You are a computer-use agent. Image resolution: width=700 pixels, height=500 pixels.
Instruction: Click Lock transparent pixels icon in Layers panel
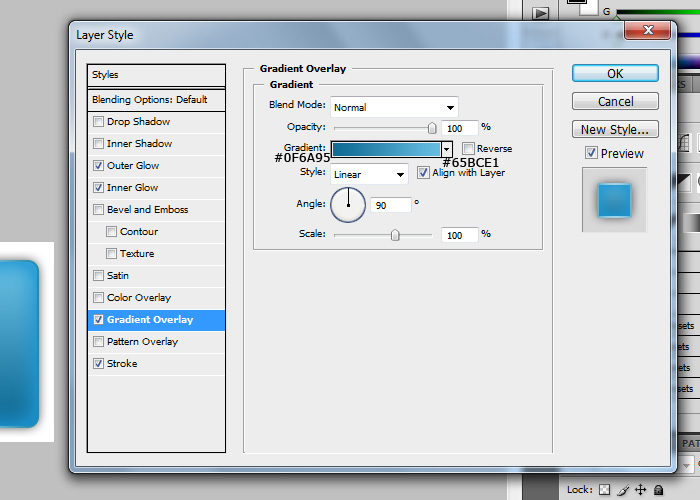click(x=604, y=490)
